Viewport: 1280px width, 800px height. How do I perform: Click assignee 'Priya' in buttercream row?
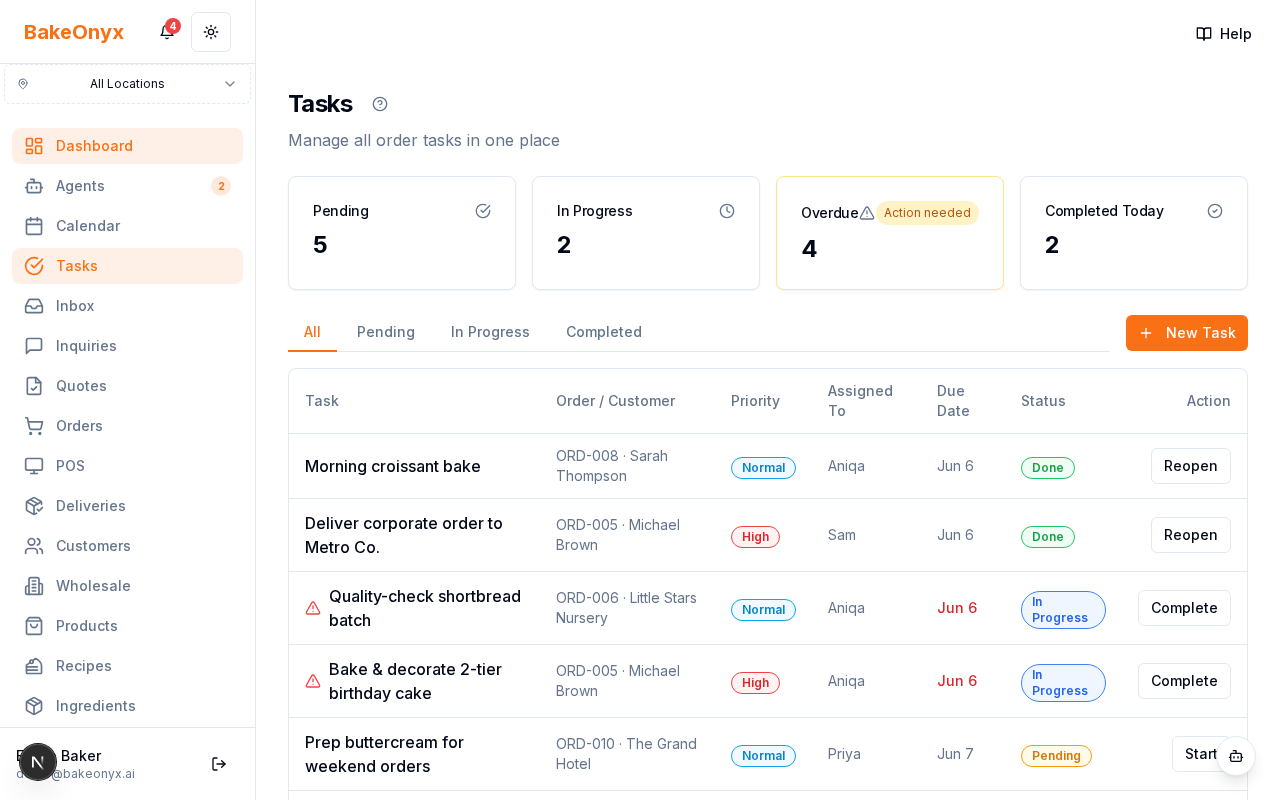pos(844,754)
